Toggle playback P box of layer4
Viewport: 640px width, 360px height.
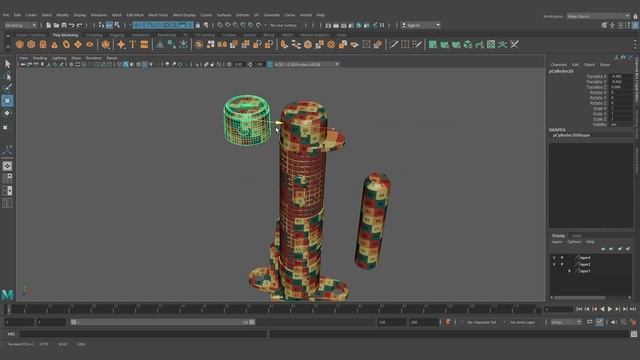click(562, 258)
